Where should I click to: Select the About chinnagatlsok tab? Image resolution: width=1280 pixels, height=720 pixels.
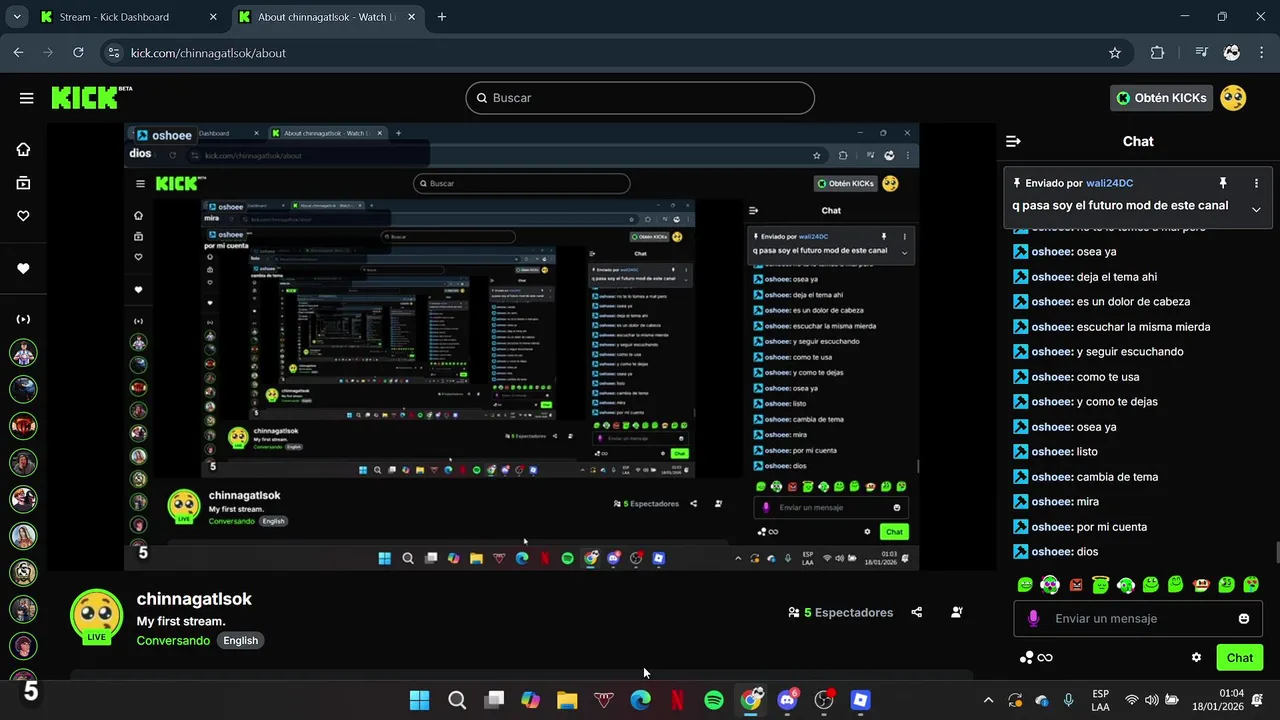point(326,17)
